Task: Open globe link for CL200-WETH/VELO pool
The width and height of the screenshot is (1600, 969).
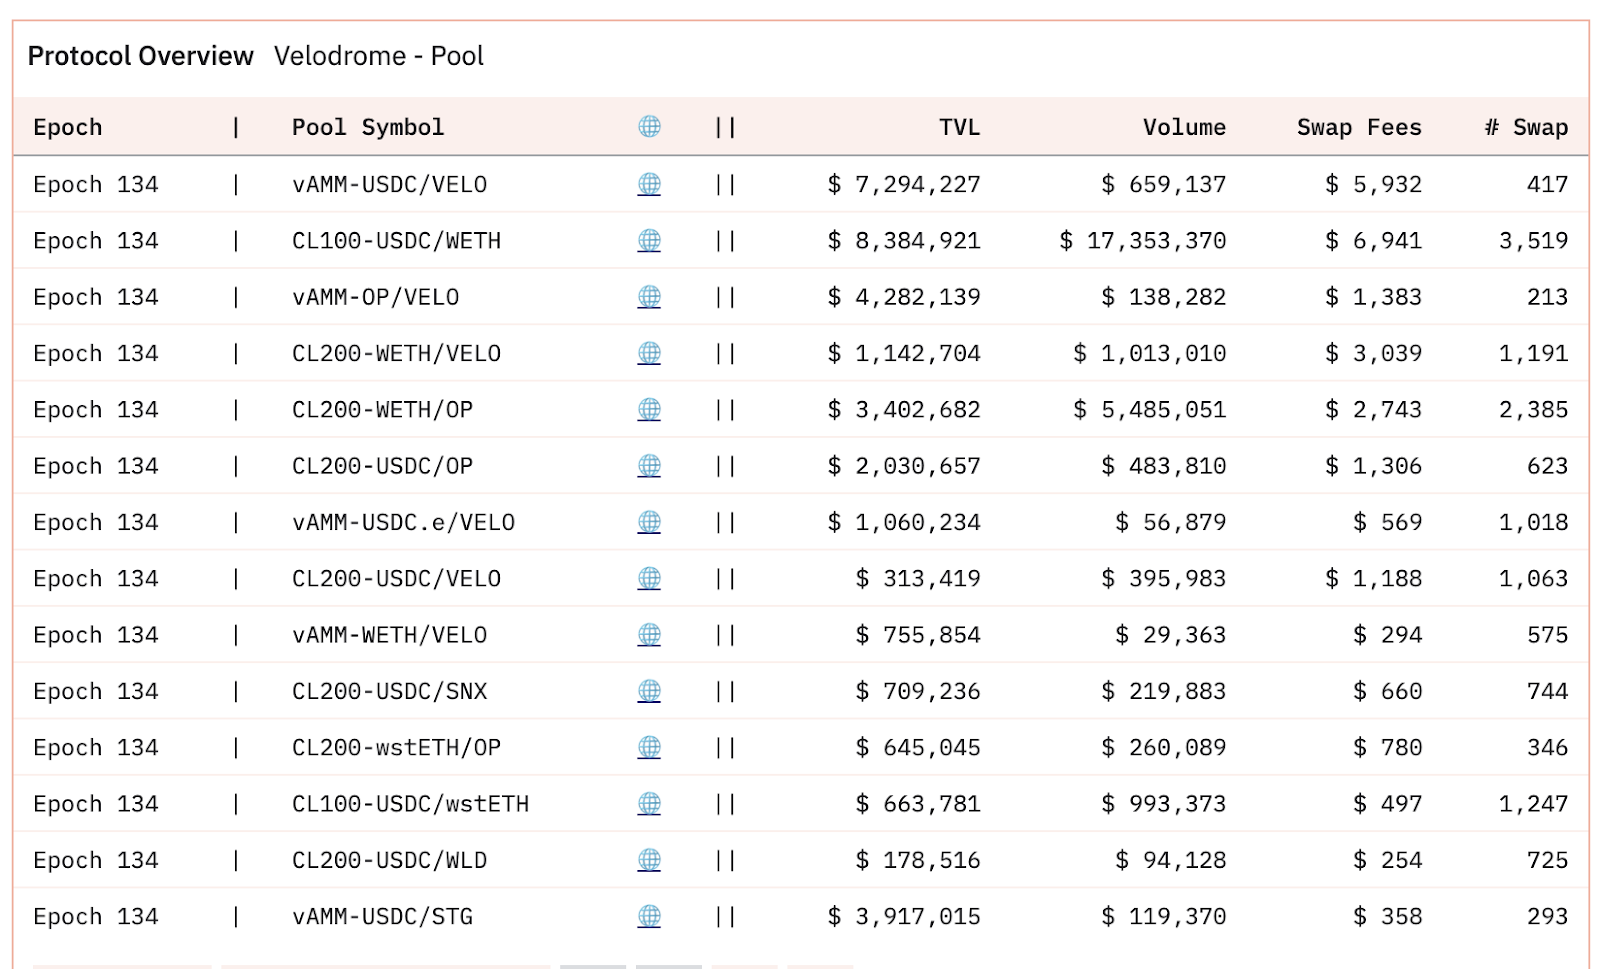Action: pos(649,353)
